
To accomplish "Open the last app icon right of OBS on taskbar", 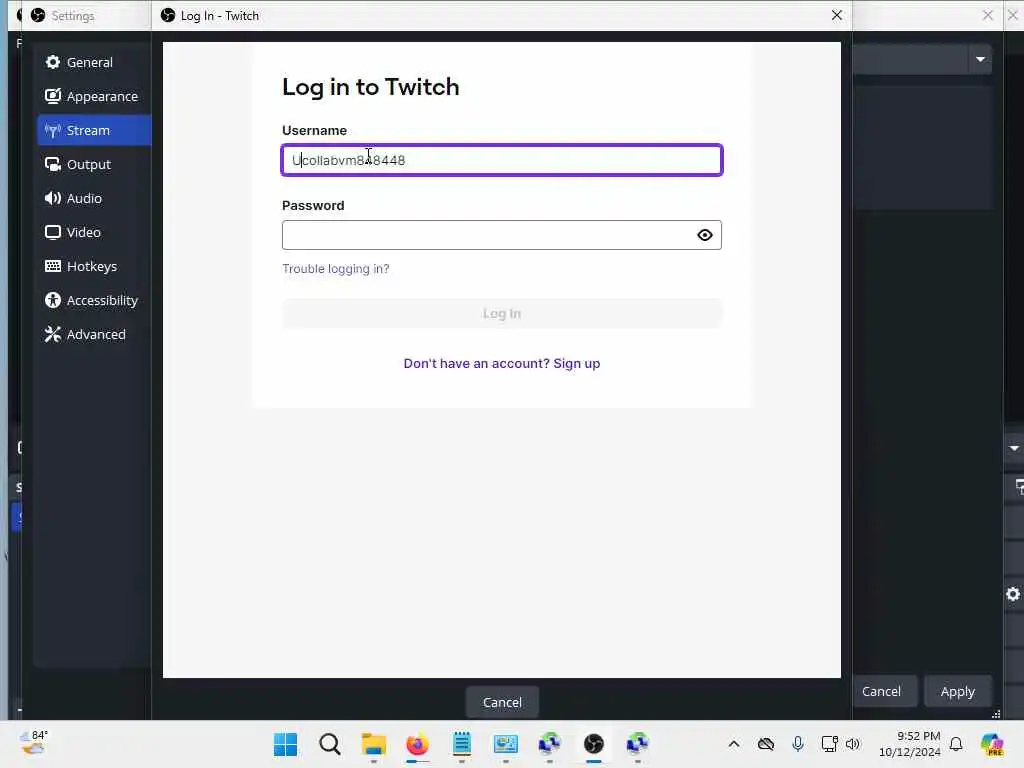I will tap(637, 744).
